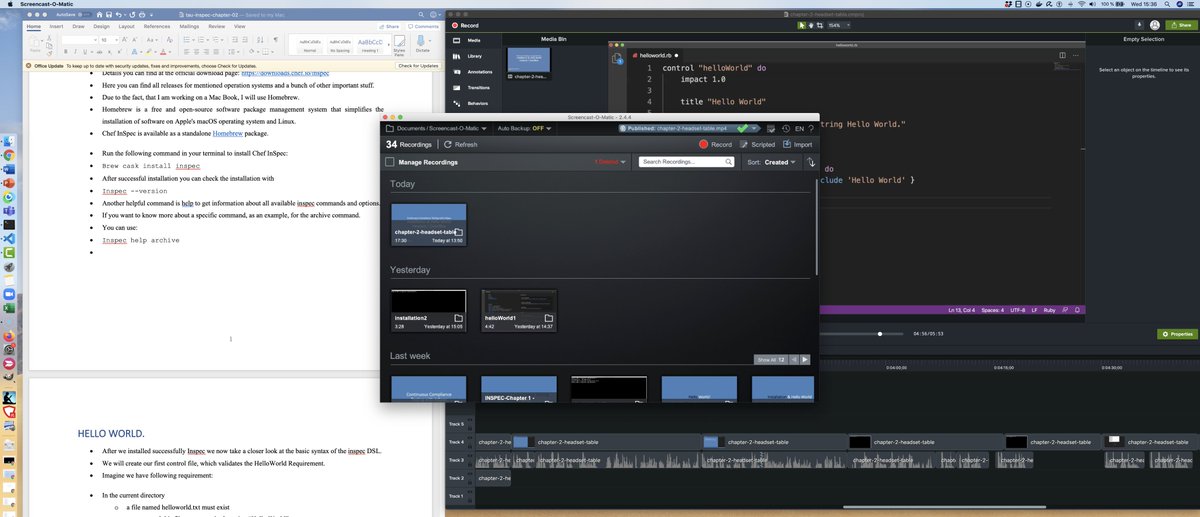The height and width of the screenshot is (517, 1200).
Task: Click Show All 12 in Last week
Action: click(x=770, y=359)
